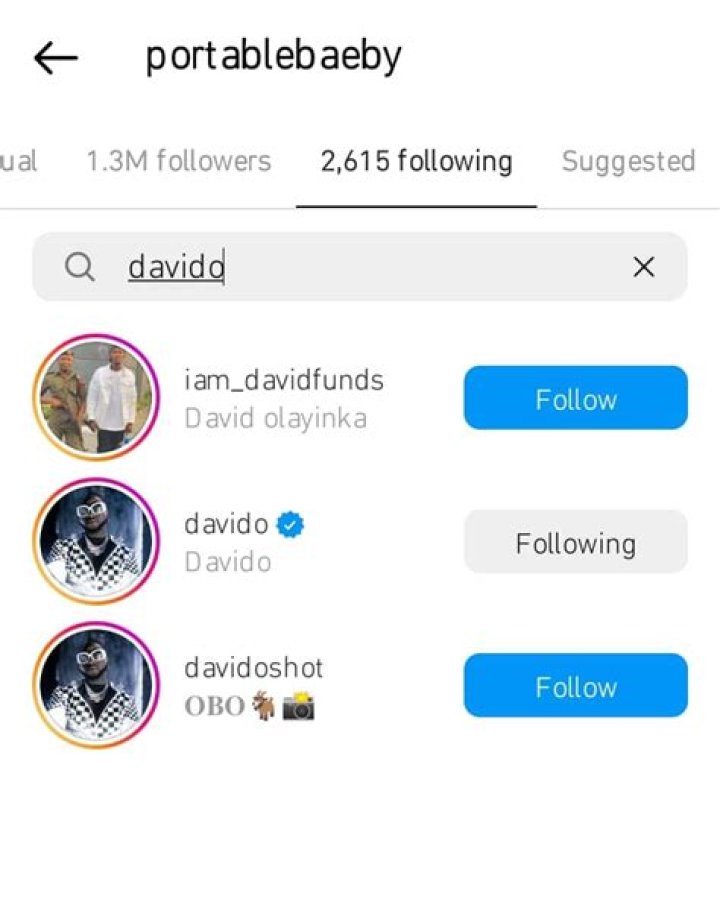
Task: Toggle the Following button for davido
Action: point(576,541)
